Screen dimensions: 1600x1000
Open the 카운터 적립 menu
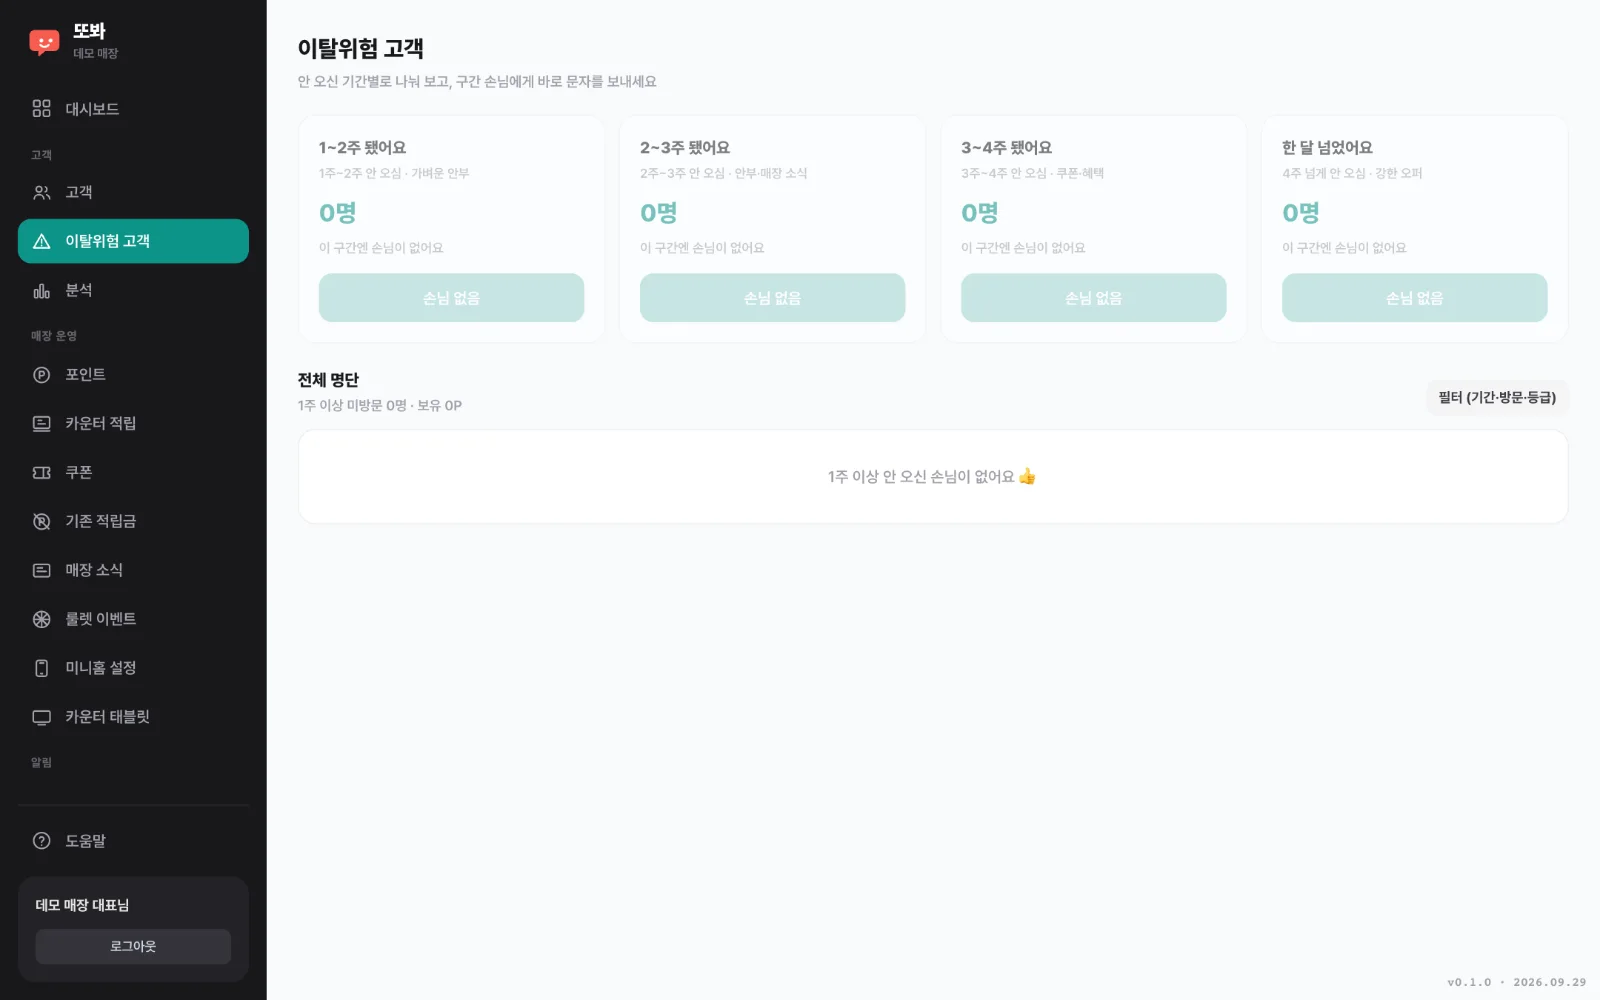(x=133, y=423)
